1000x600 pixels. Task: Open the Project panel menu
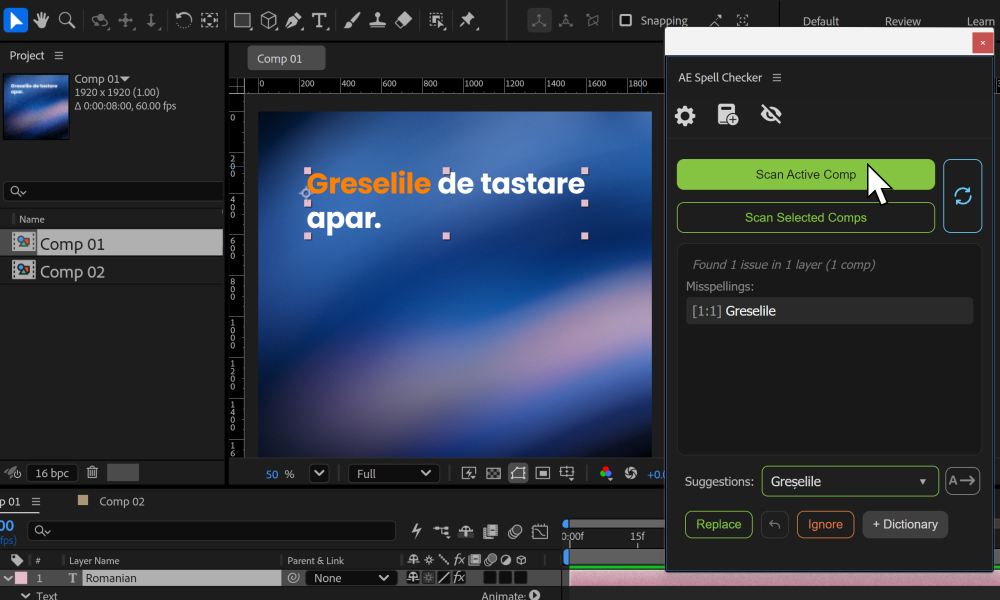click(x=59, y=55)
